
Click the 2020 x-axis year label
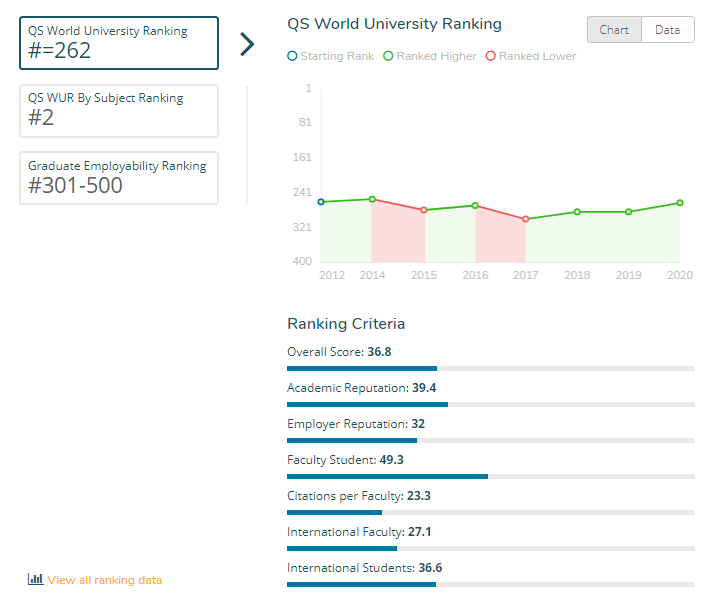tap(680, 275)
